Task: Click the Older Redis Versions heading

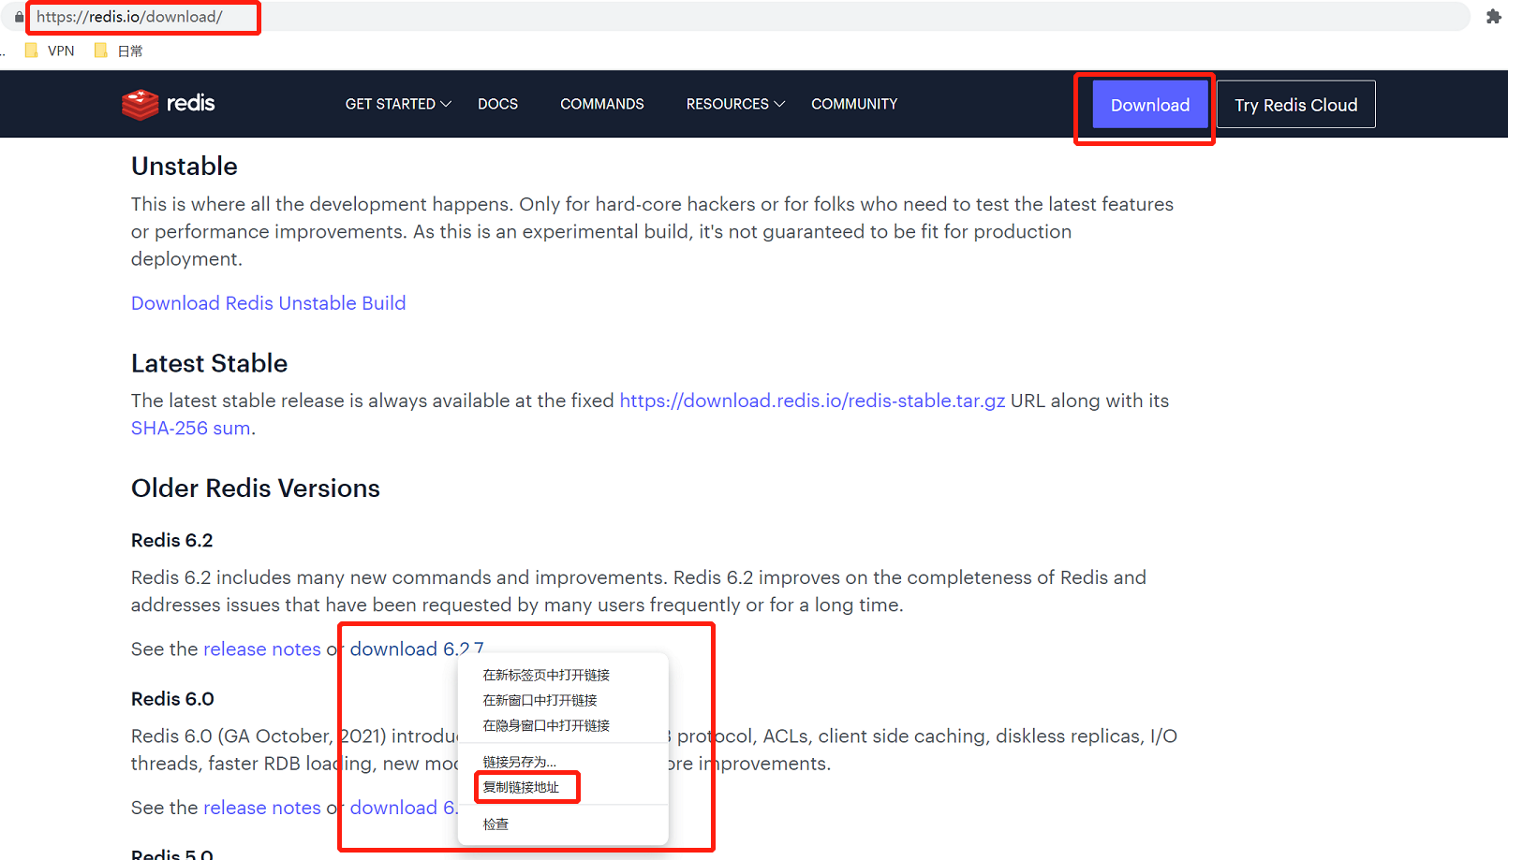Action: [x=255, y=488]
